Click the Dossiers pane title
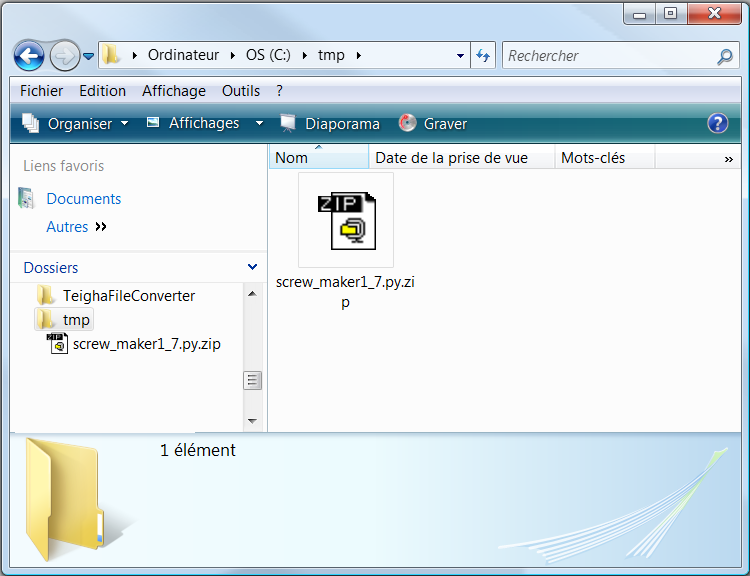The height and width of the screenshot is (576, 750). [51, 267]
